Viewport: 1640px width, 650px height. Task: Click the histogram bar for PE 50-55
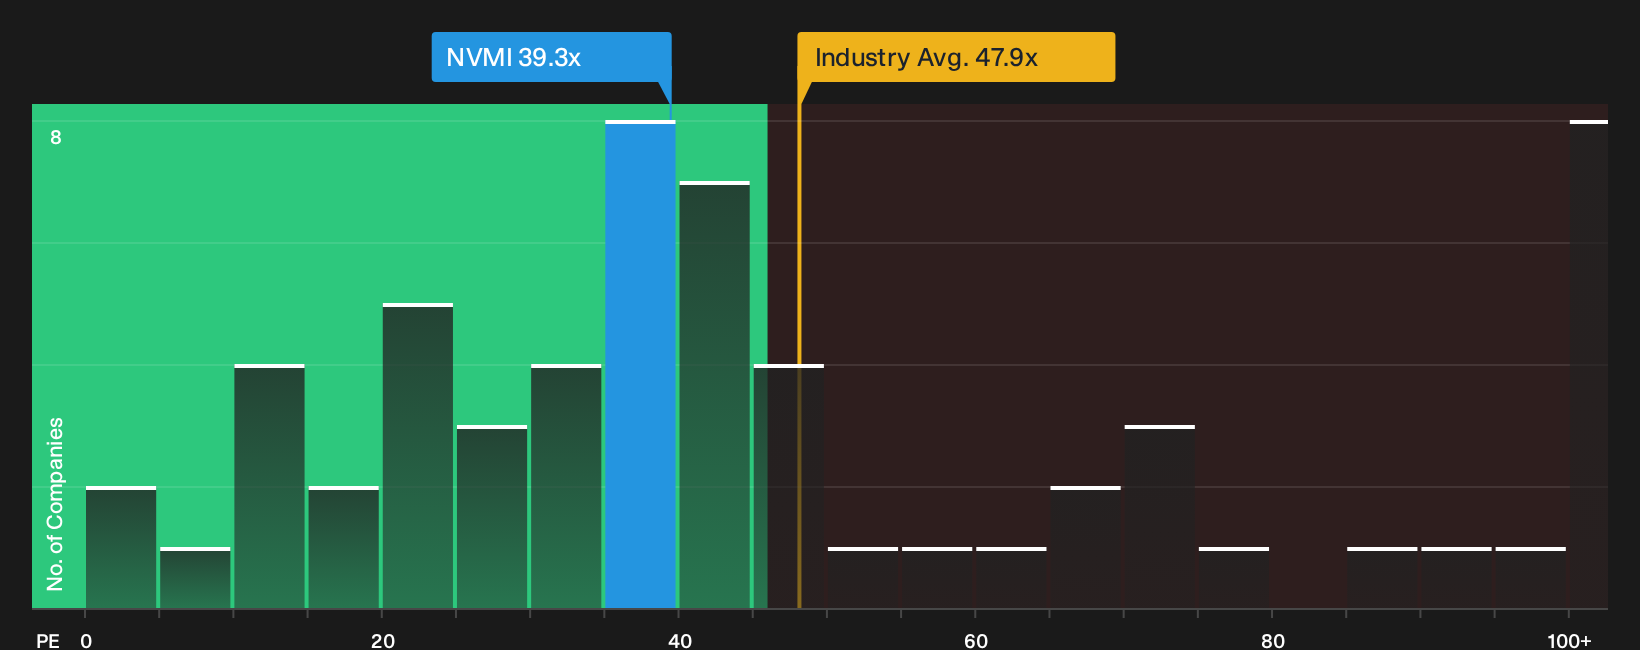pos(863,578)
